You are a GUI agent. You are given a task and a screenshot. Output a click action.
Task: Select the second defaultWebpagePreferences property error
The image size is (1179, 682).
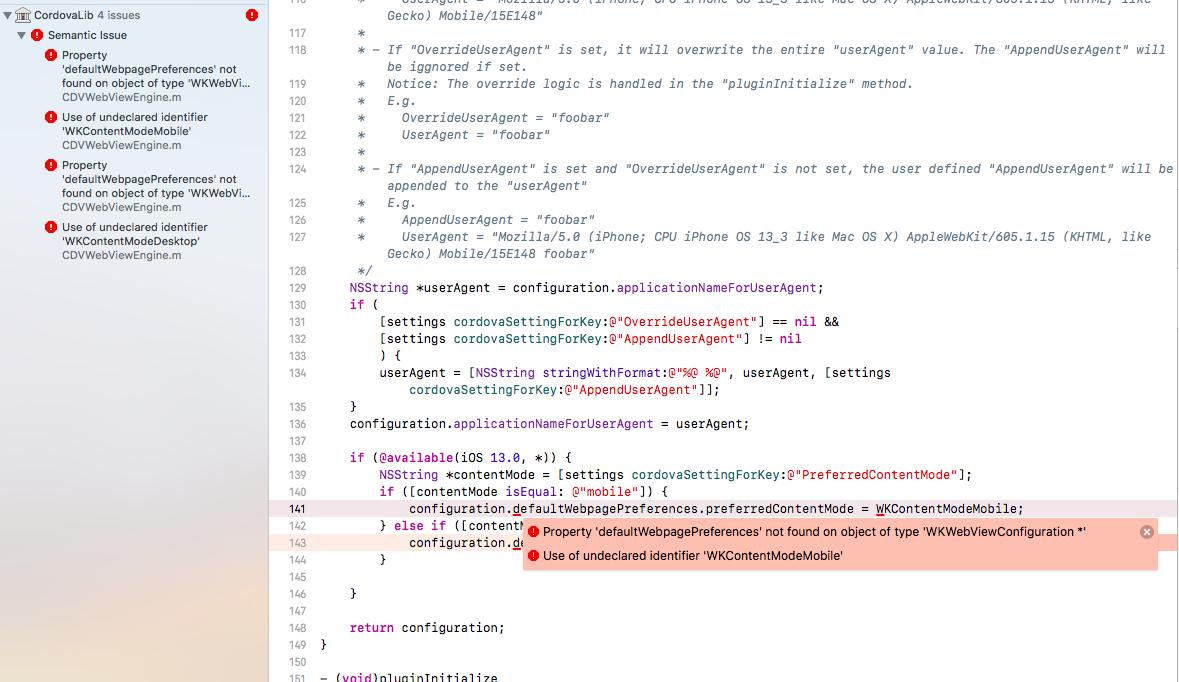click(x=148, y=186)
